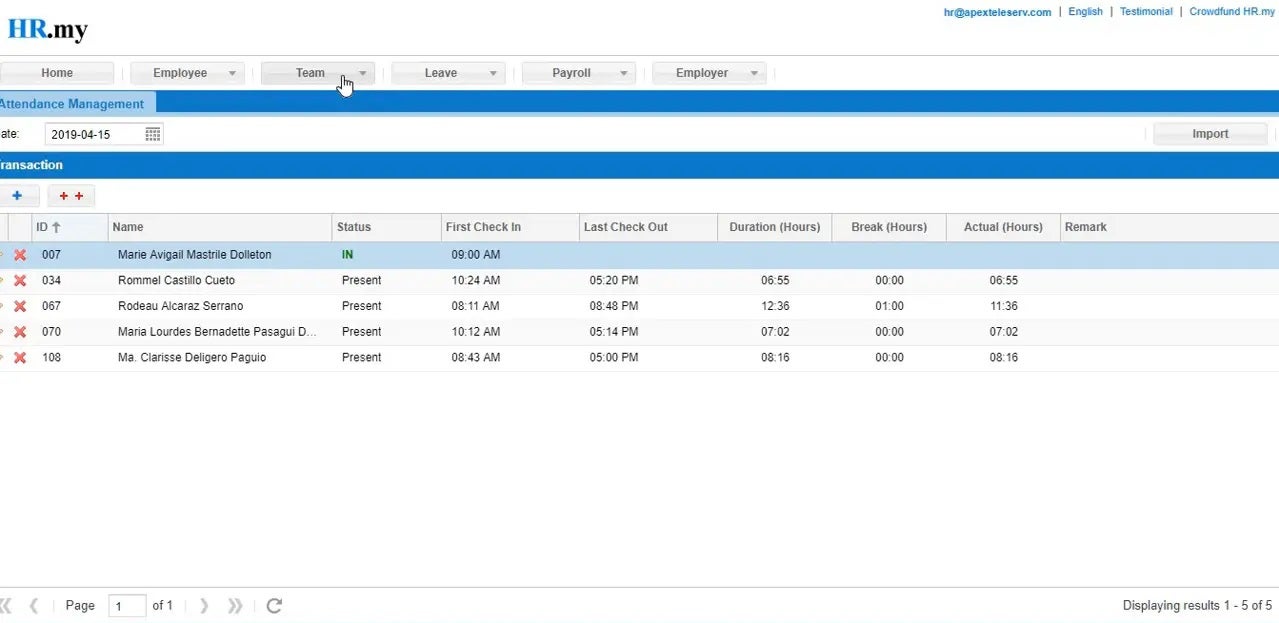The width and height of the screenshot is (1279, 623).
Task: Open the calendar date picker icon
Action: click(152, 133)
